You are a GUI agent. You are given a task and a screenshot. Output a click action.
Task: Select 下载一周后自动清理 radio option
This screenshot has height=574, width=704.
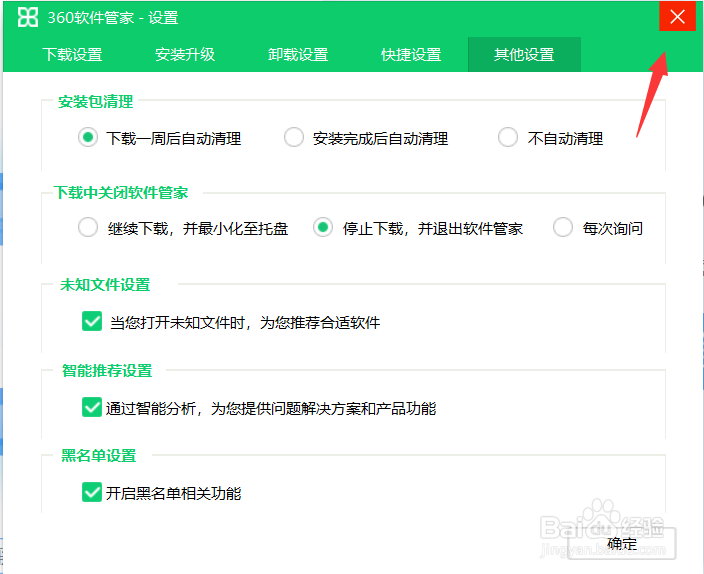88,137
